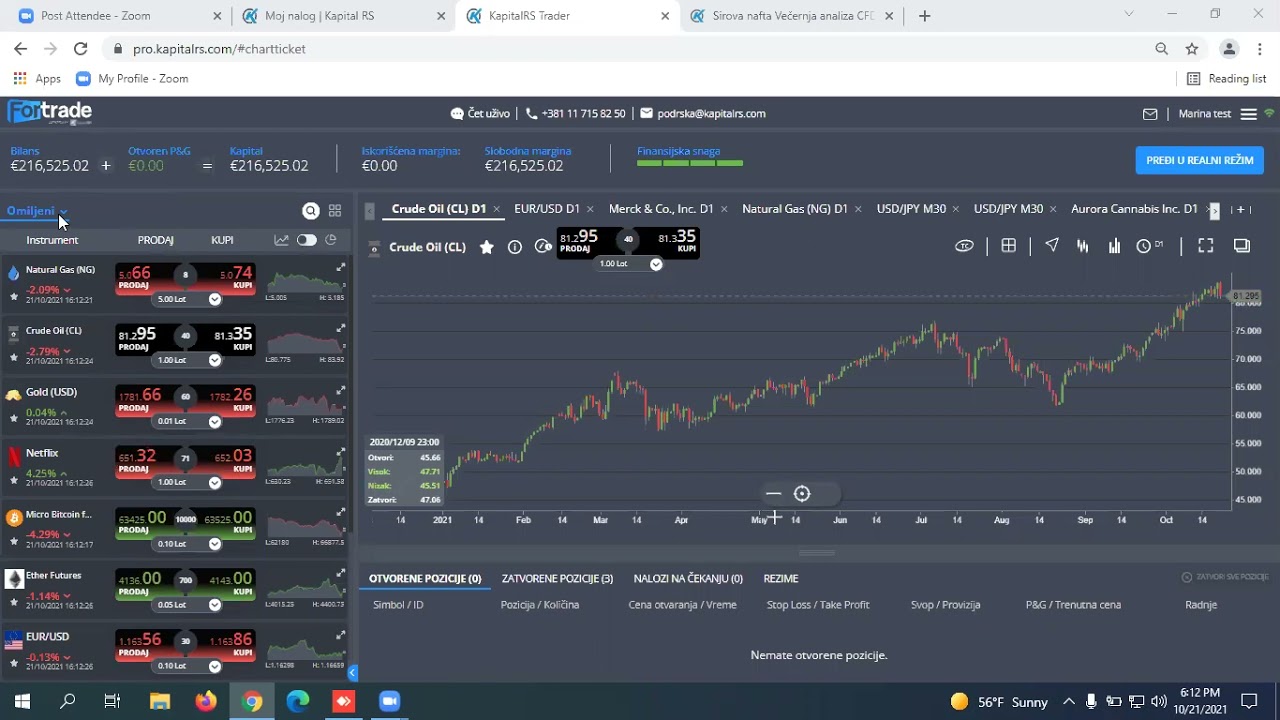Switch chart to fullscreen
The width and height of the screenshot is (1280, 720).
[x=1206, y=246]
